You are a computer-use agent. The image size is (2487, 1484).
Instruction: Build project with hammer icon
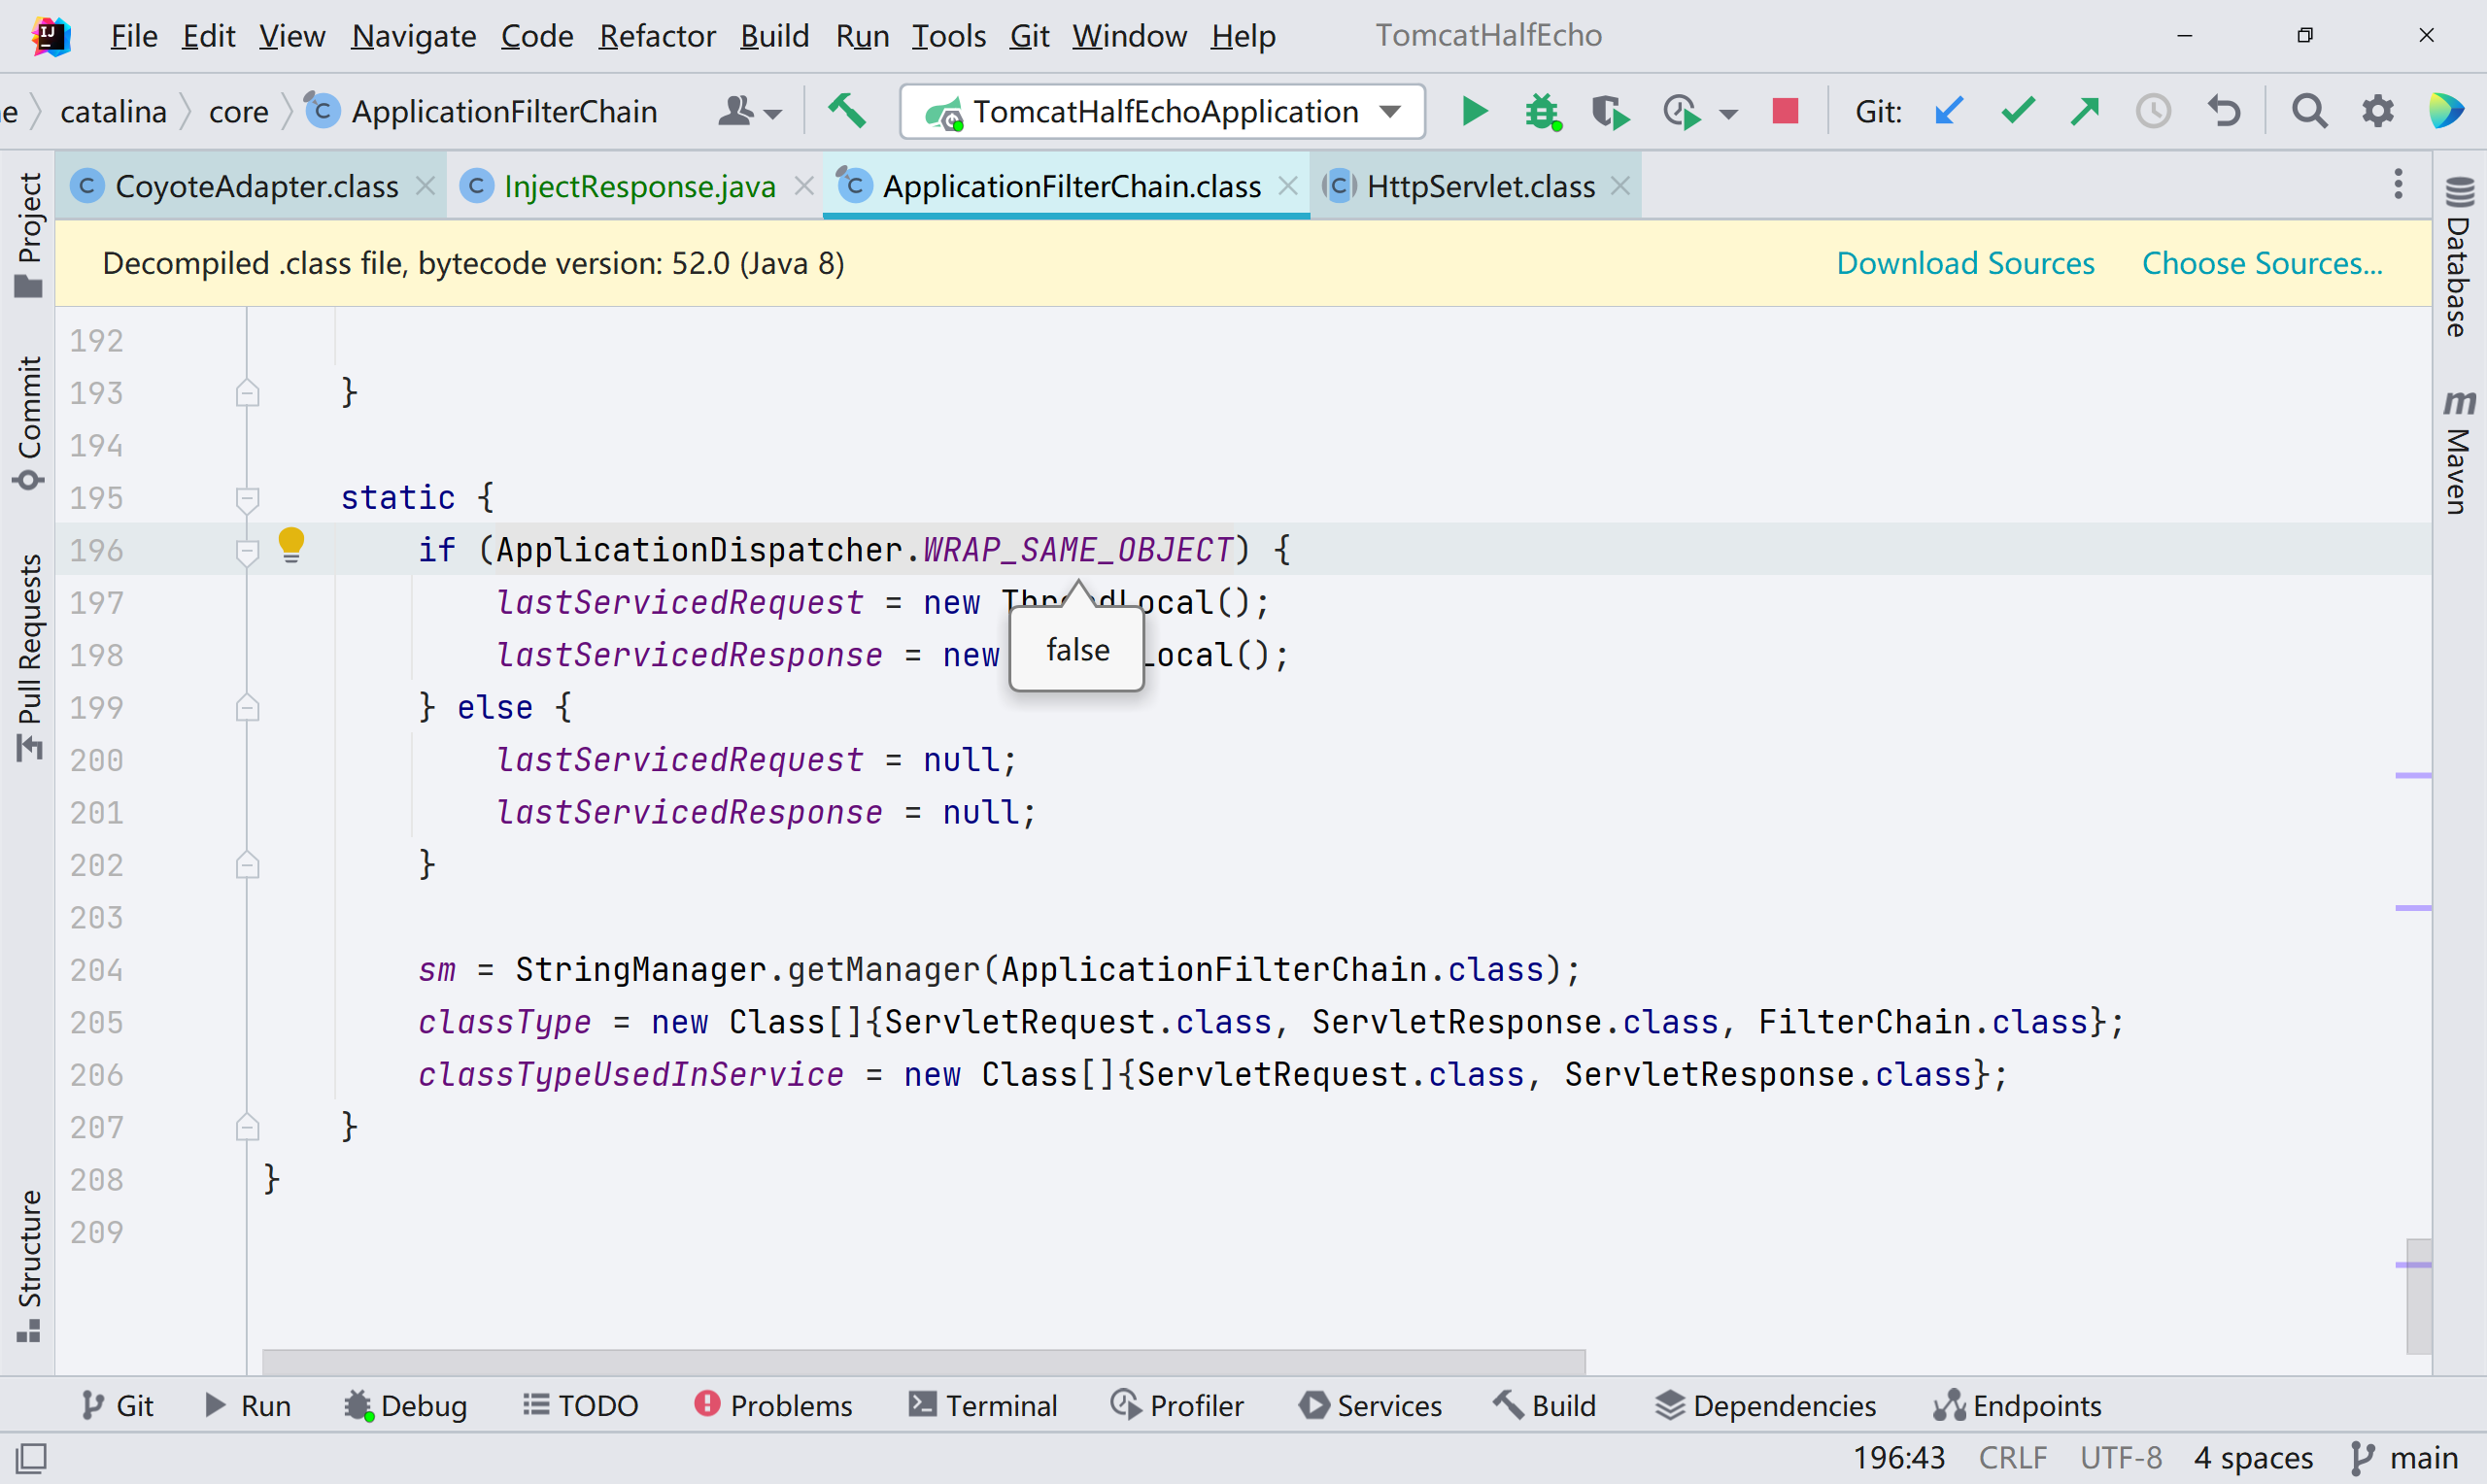[x=847, y=111]
